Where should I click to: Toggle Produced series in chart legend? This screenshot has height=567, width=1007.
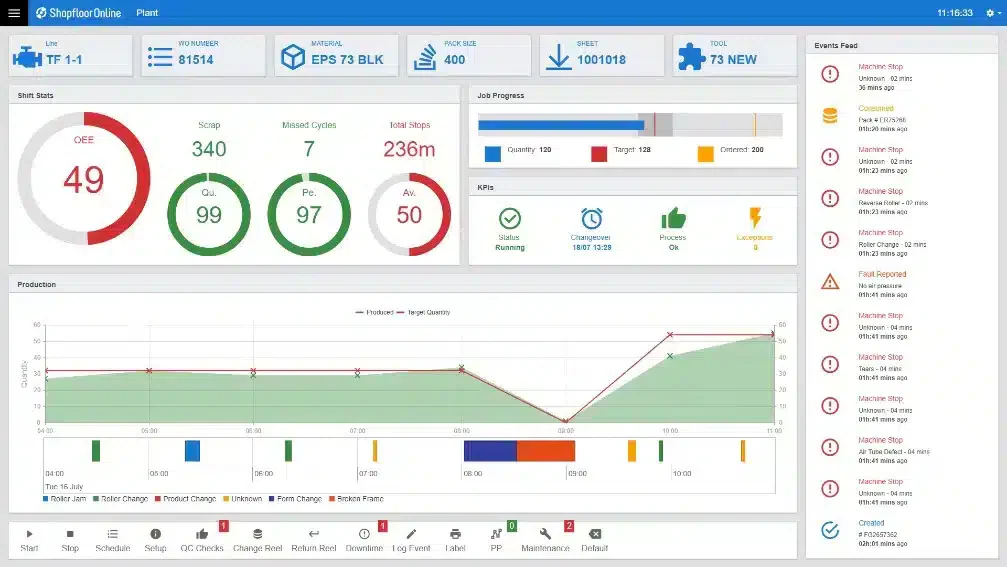point(374,312)
